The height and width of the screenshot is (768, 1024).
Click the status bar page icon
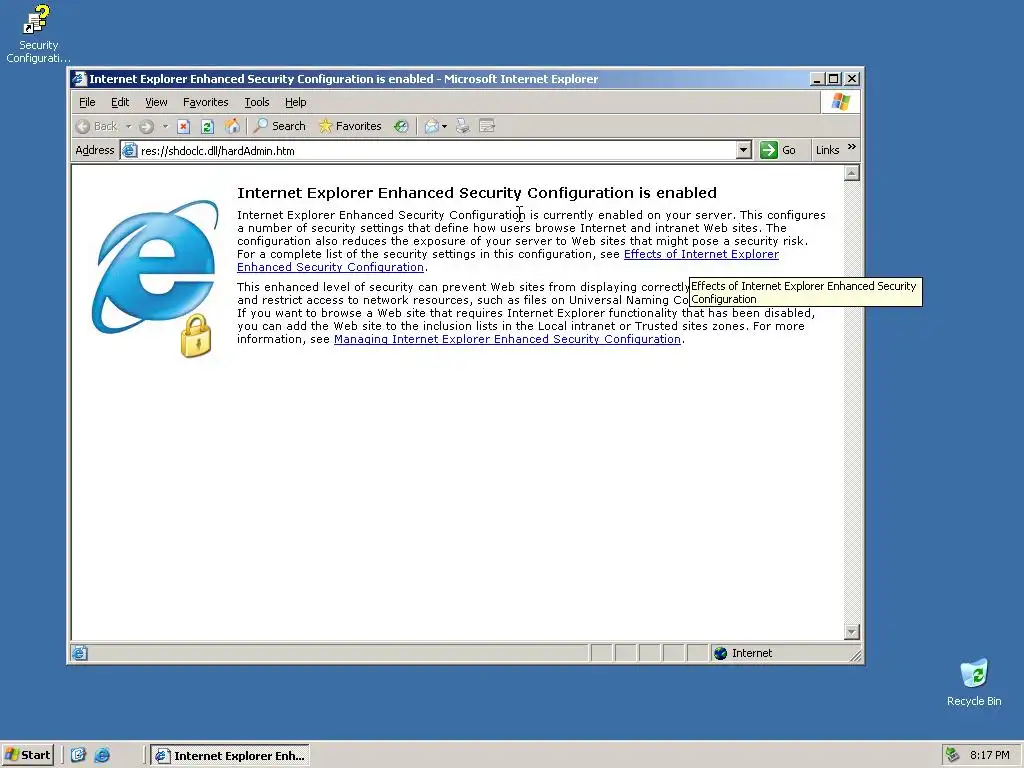[x=80, y=653]
